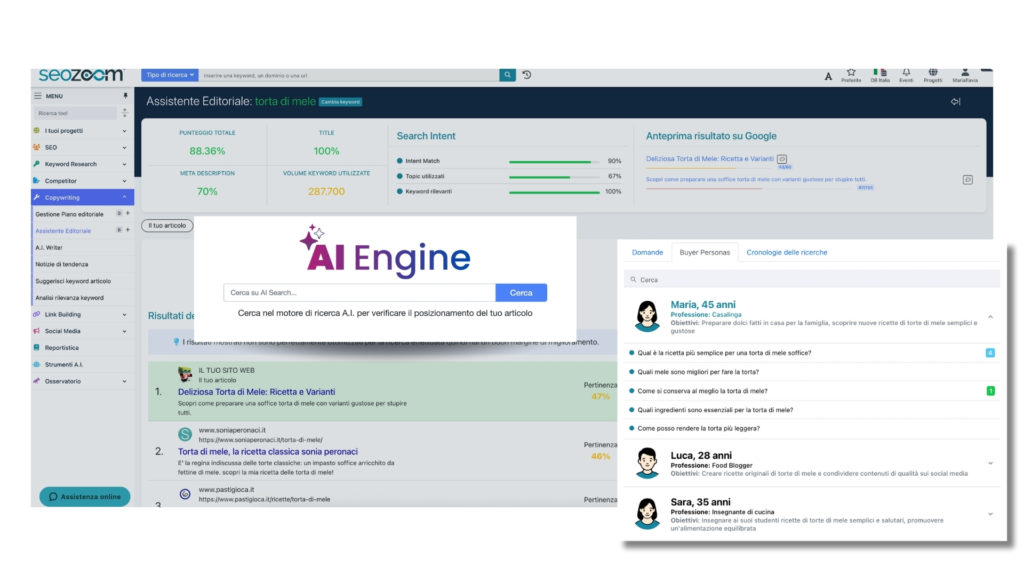
Task: Open the A.I. Writer menu item
Action: (49, 248)
